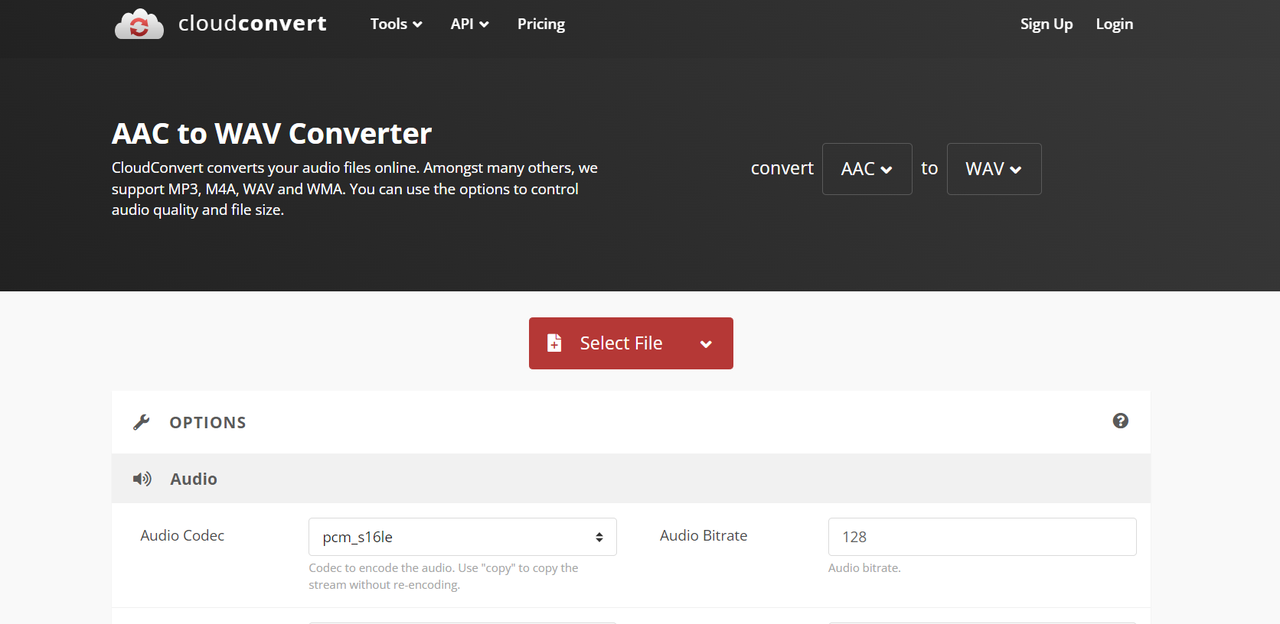Click the cloudconvert brand name text

252,23
